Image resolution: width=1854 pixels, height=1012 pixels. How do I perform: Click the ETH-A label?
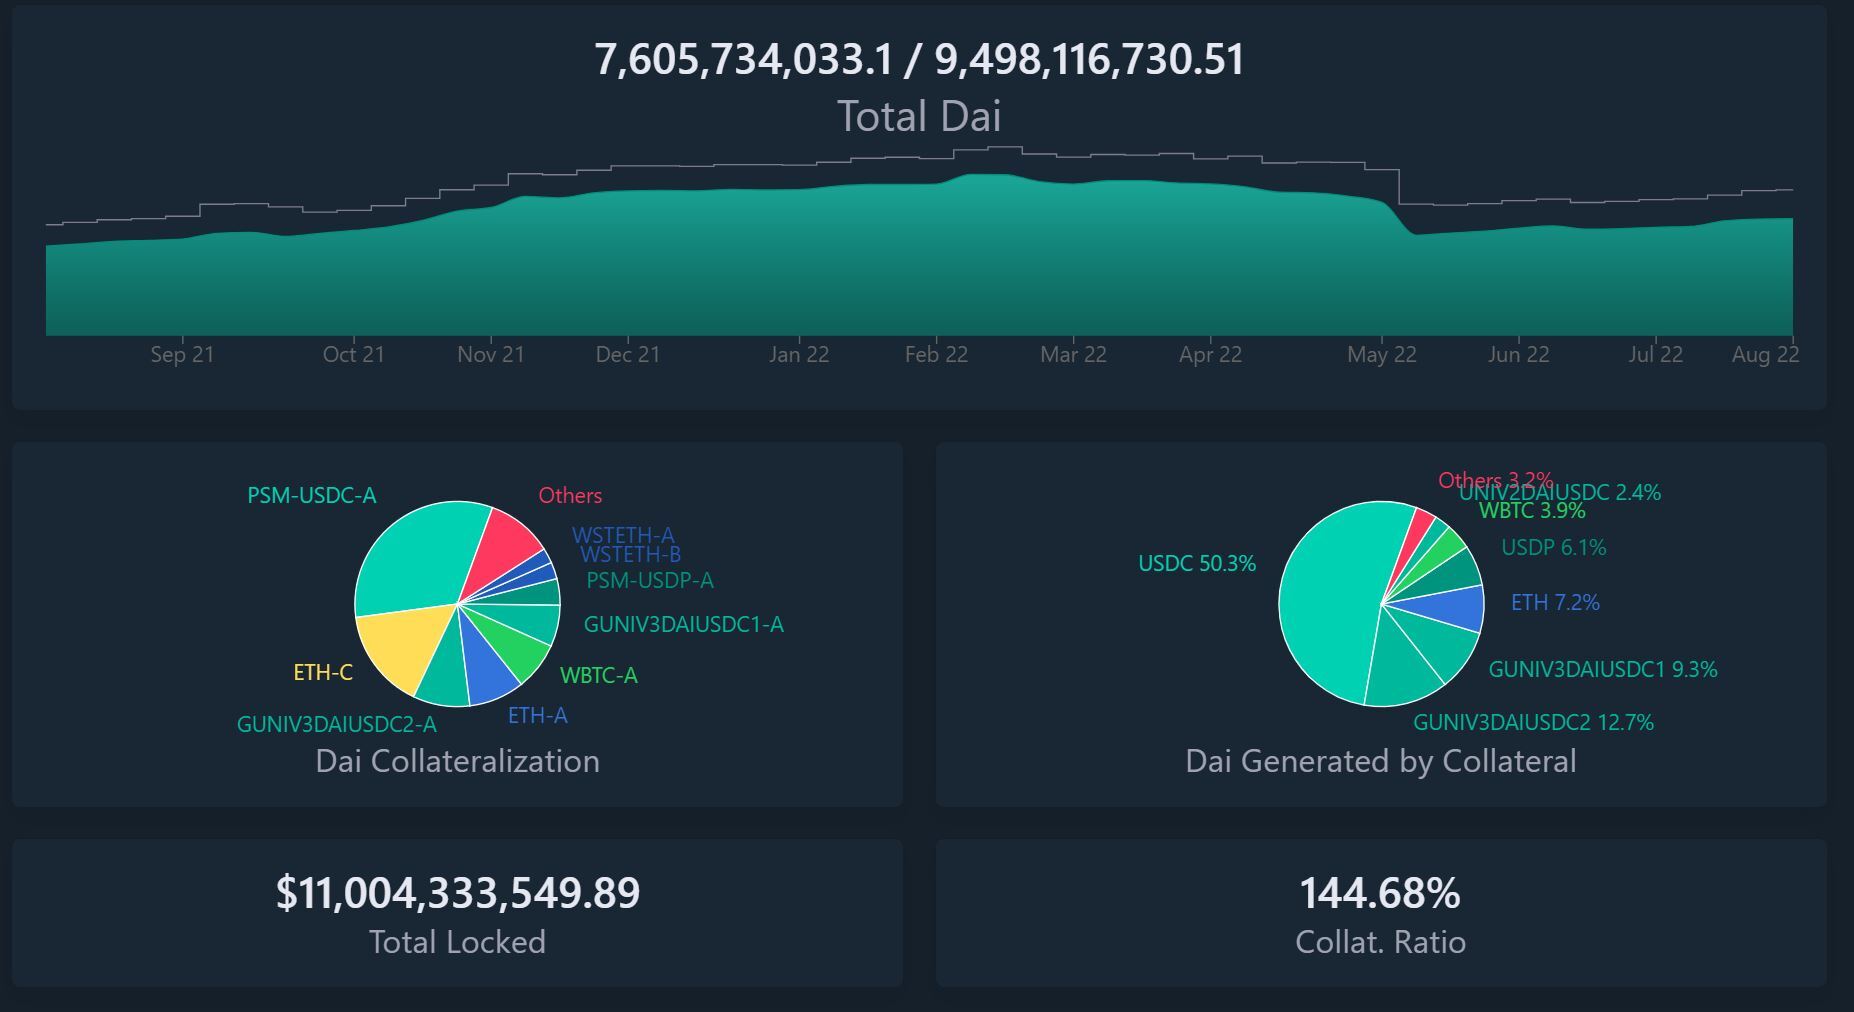538,715
